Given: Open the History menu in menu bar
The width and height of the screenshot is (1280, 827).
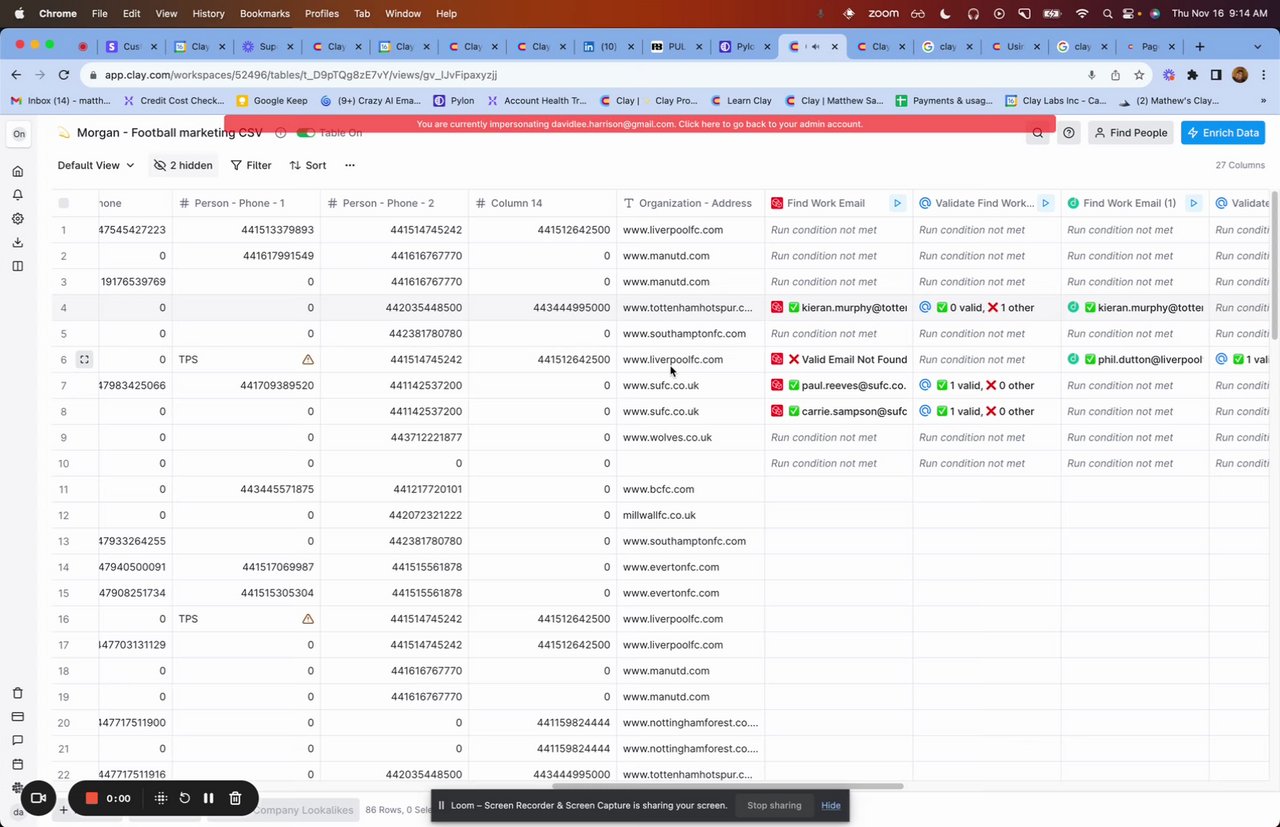Looking at the screenshot, I should tap(208, 13).
